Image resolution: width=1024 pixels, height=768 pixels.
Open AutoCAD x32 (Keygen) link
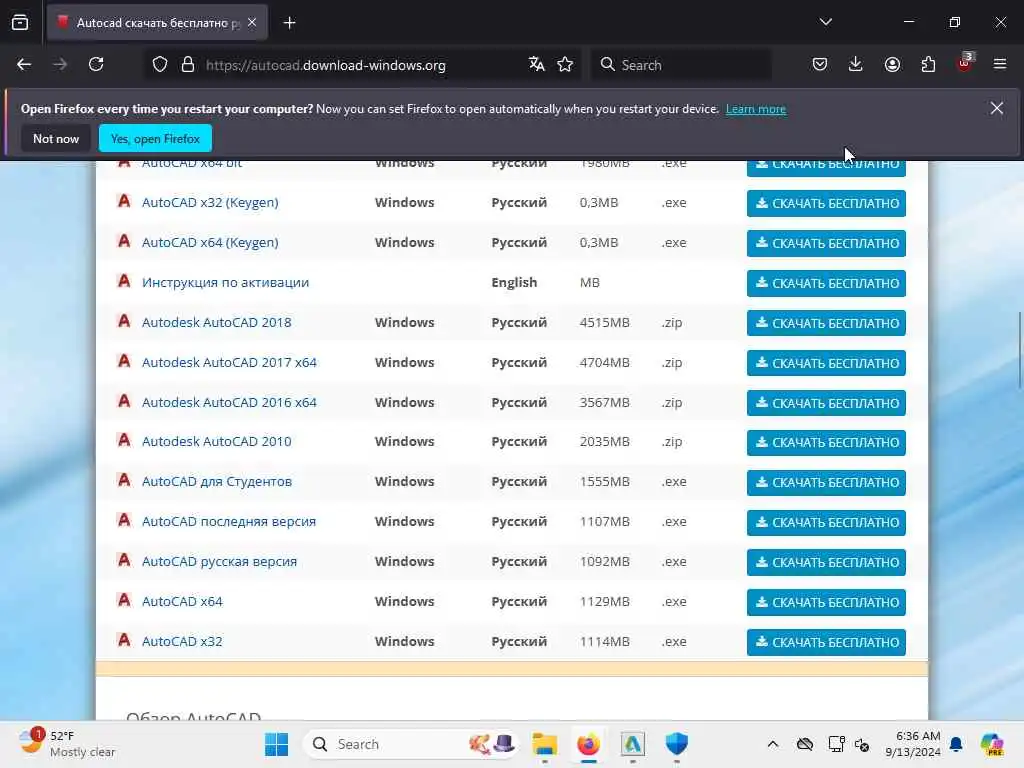210,202
